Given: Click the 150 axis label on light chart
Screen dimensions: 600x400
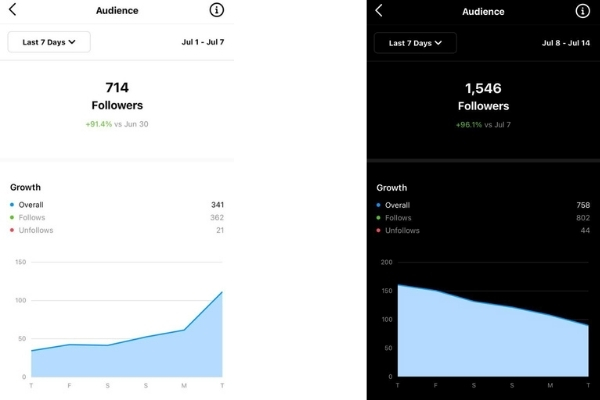Looking at the screenshot, I should 21,262.
